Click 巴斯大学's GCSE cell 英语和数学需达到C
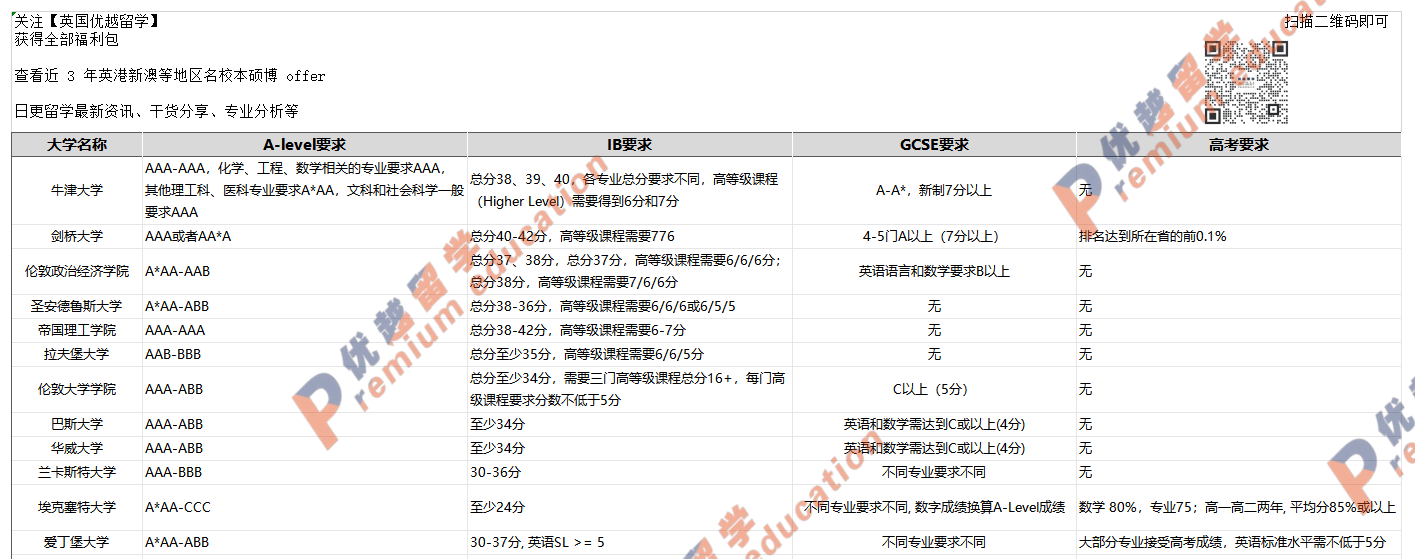Viewport: 1415px width, 559px height. point(934,424)
